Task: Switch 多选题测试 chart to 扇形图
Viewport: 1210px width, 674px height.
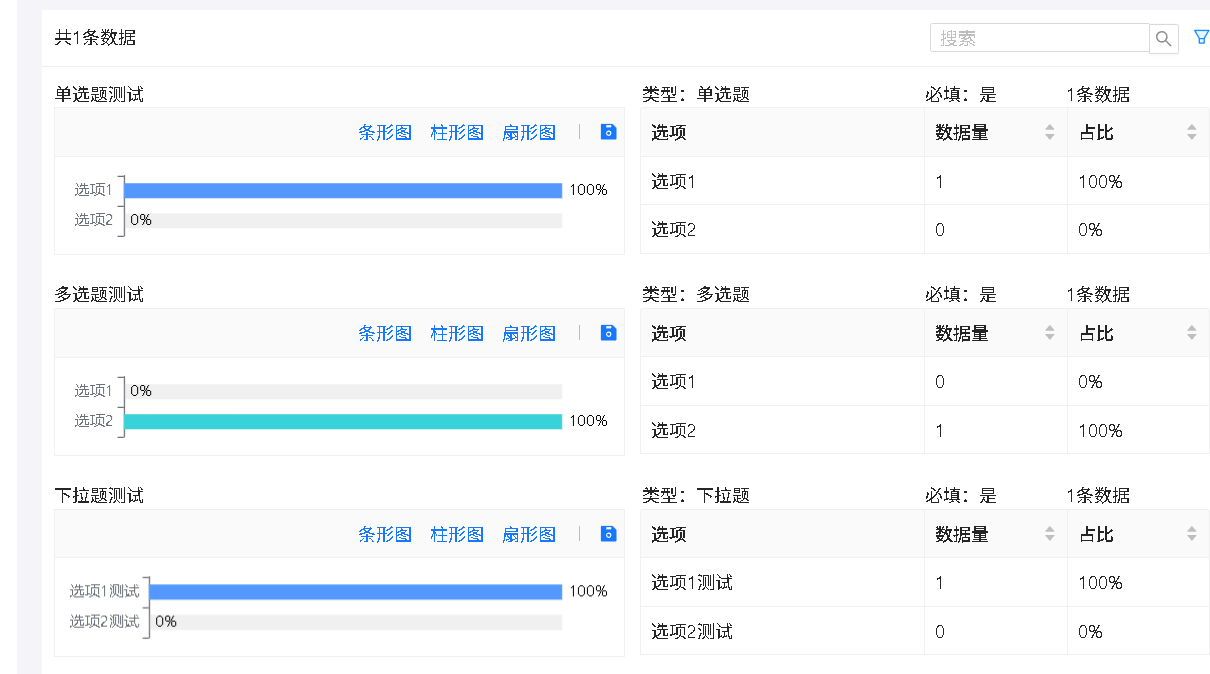Action: coord(529,333)
